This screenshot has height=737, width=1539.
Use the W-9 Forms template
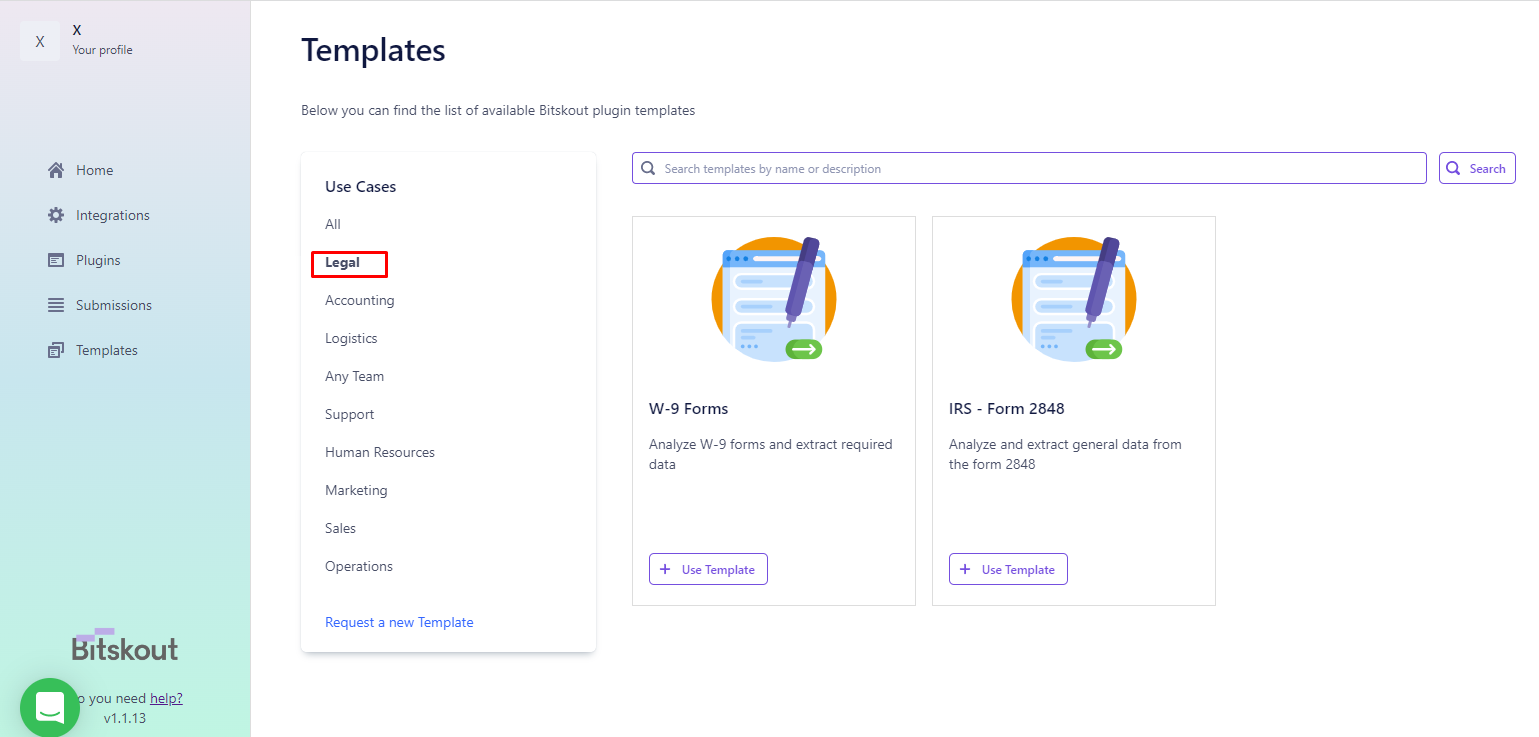(708, 569)
